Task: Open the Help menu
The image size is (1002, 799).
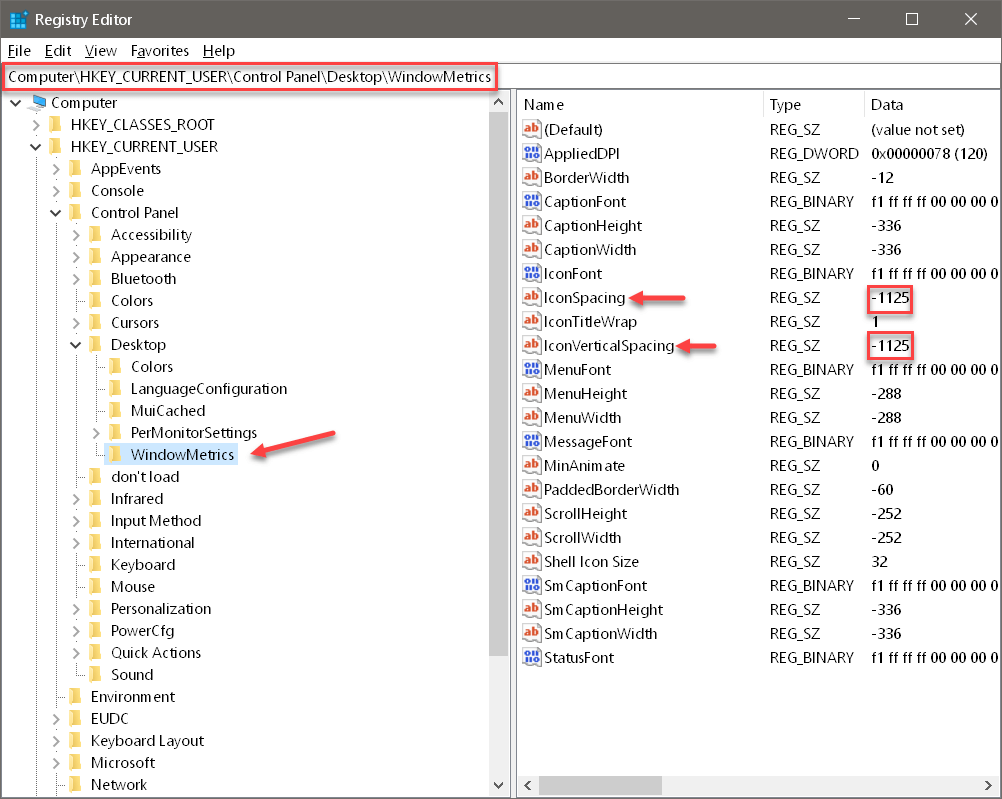Action: (x=219, y=50)
